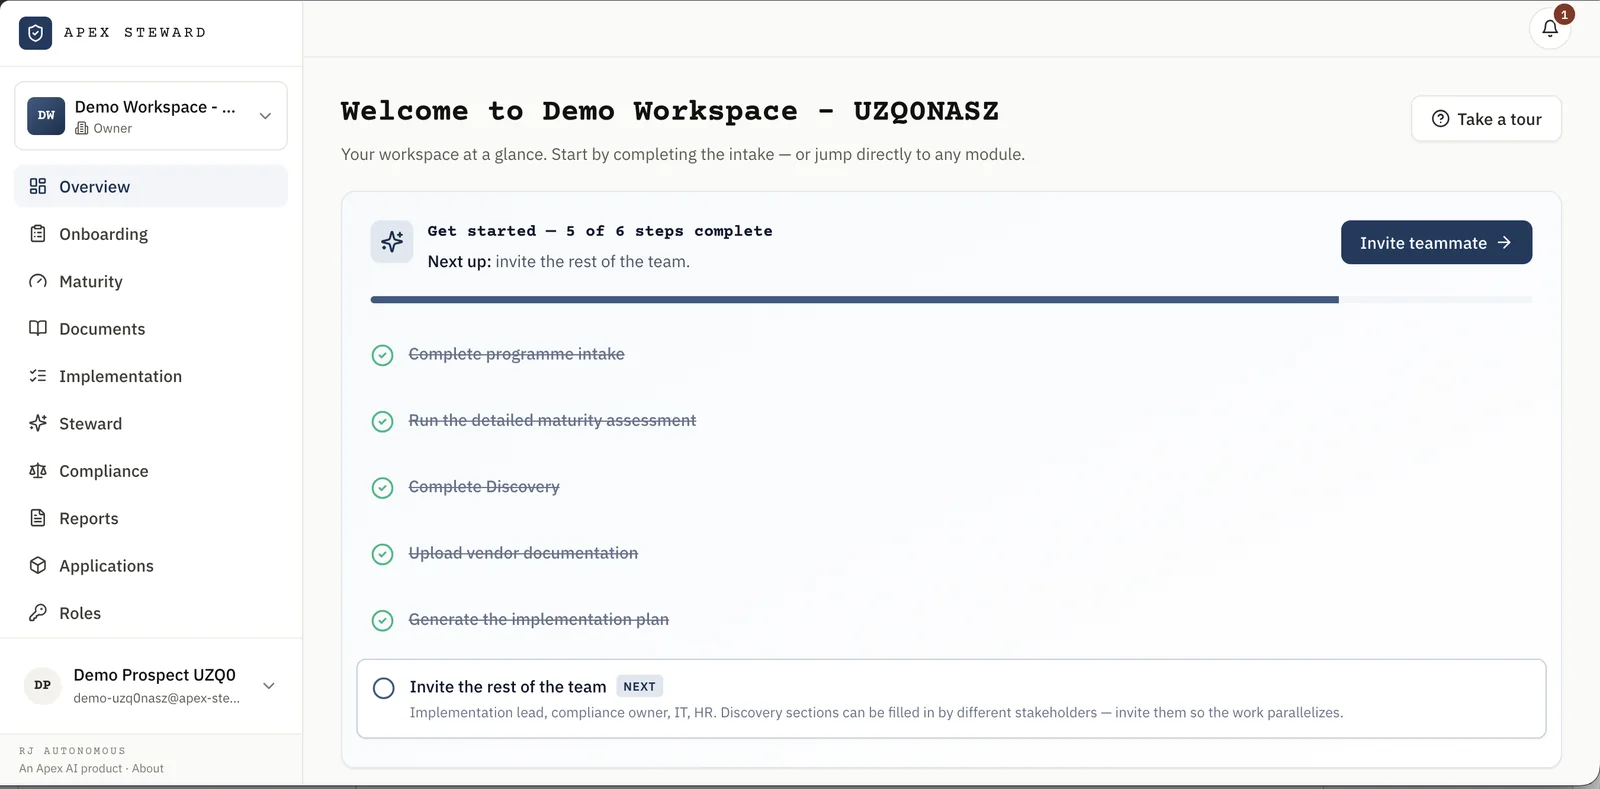Open notifications bell icon

pyautogui.click(x=1550, y=28)
